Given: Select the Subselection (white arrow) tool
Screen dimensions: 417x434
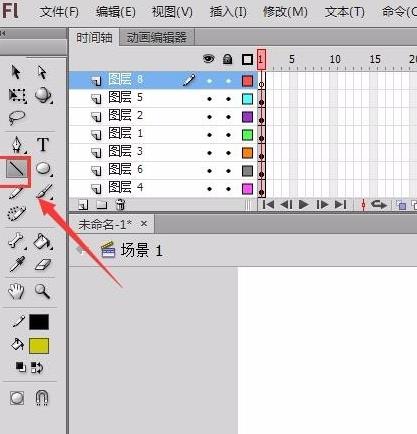Looking at the screenshot, I should tap(42, 72).
